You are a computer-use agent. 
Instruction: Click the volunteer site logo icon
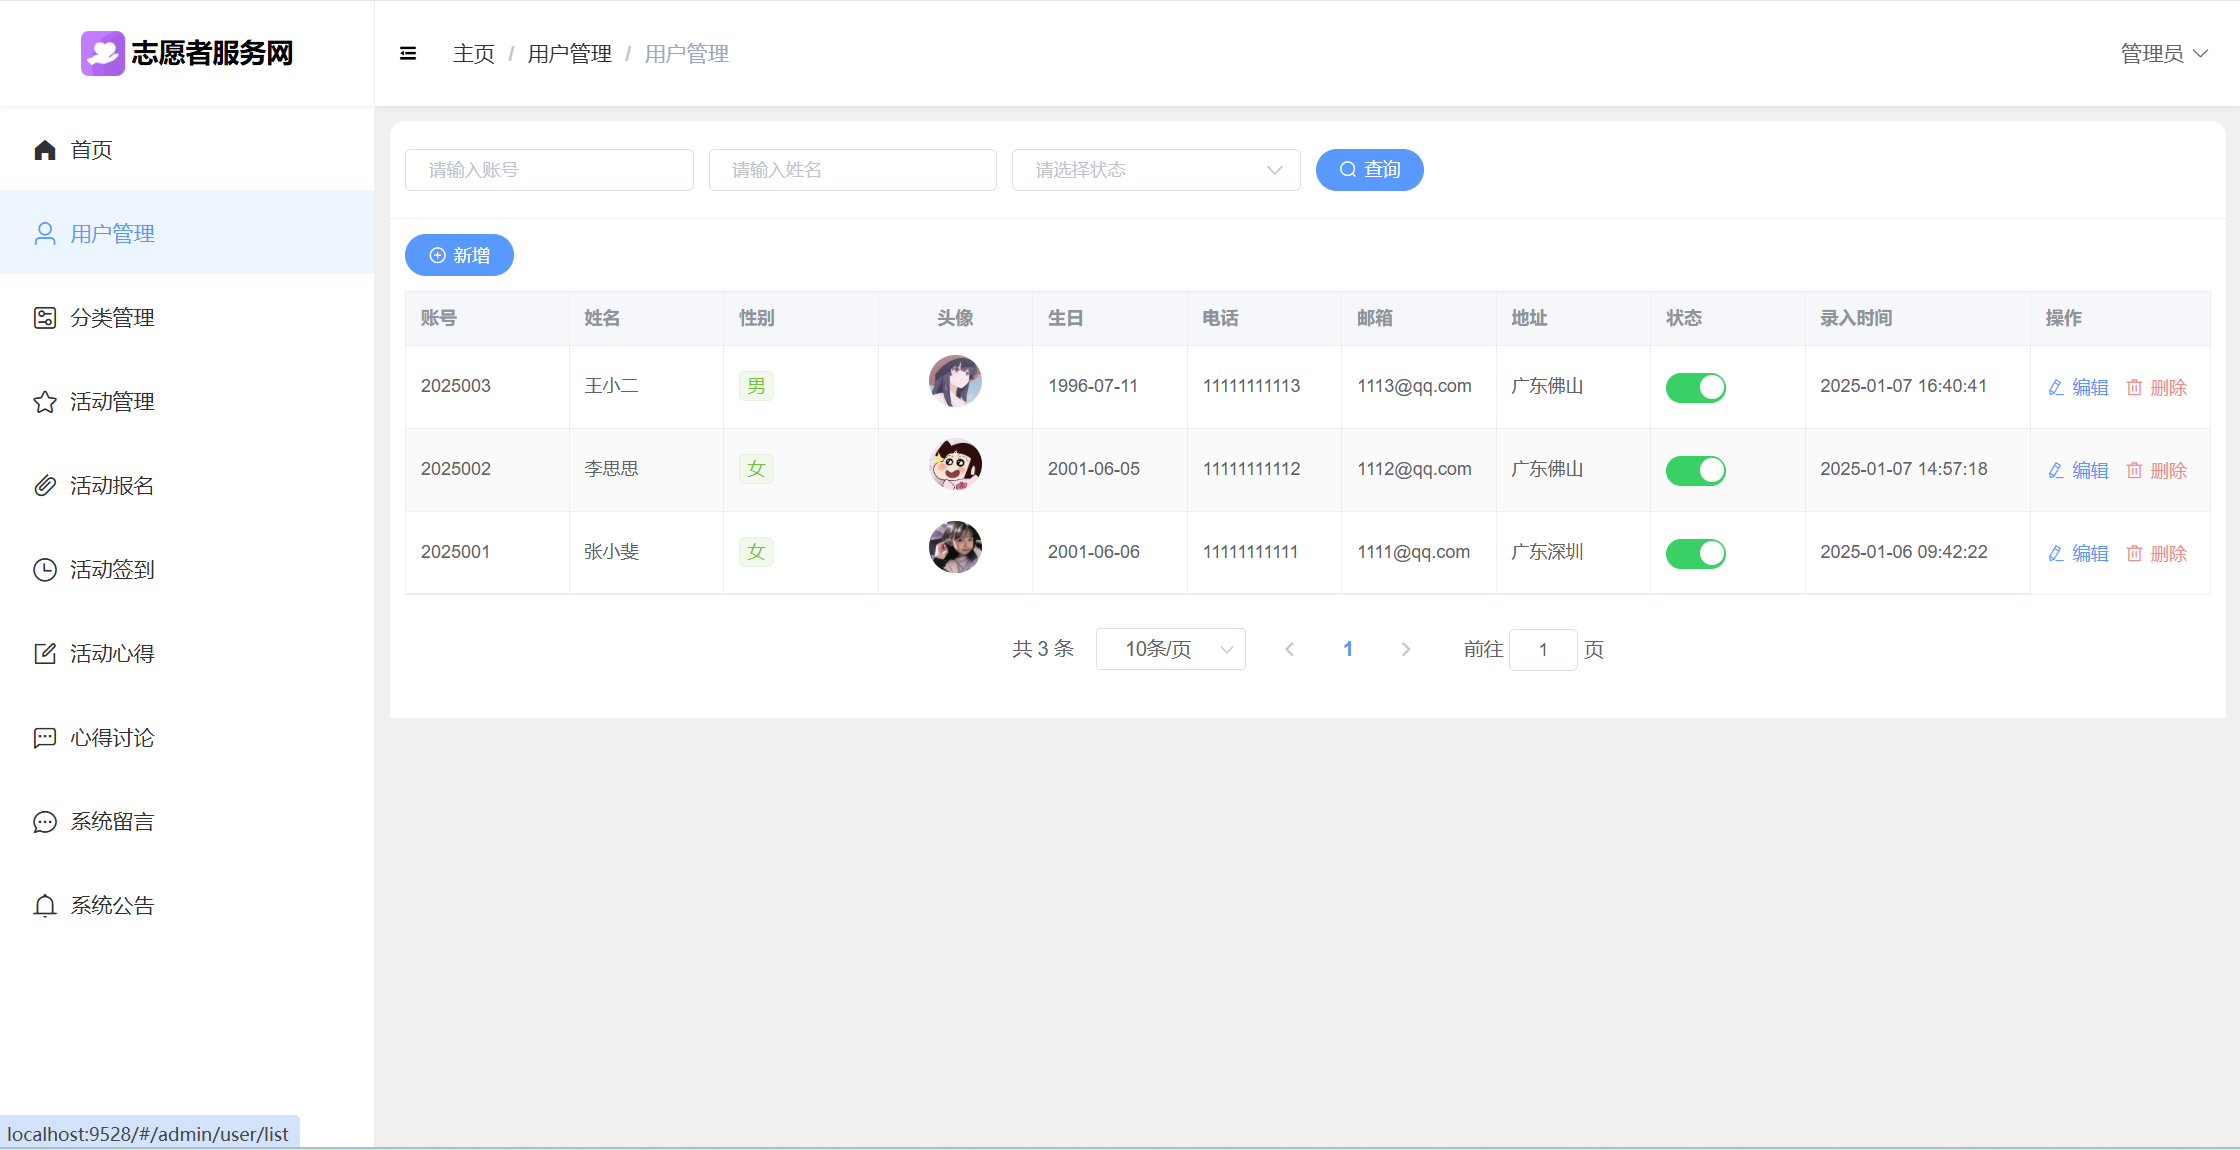tap(102, 53)
